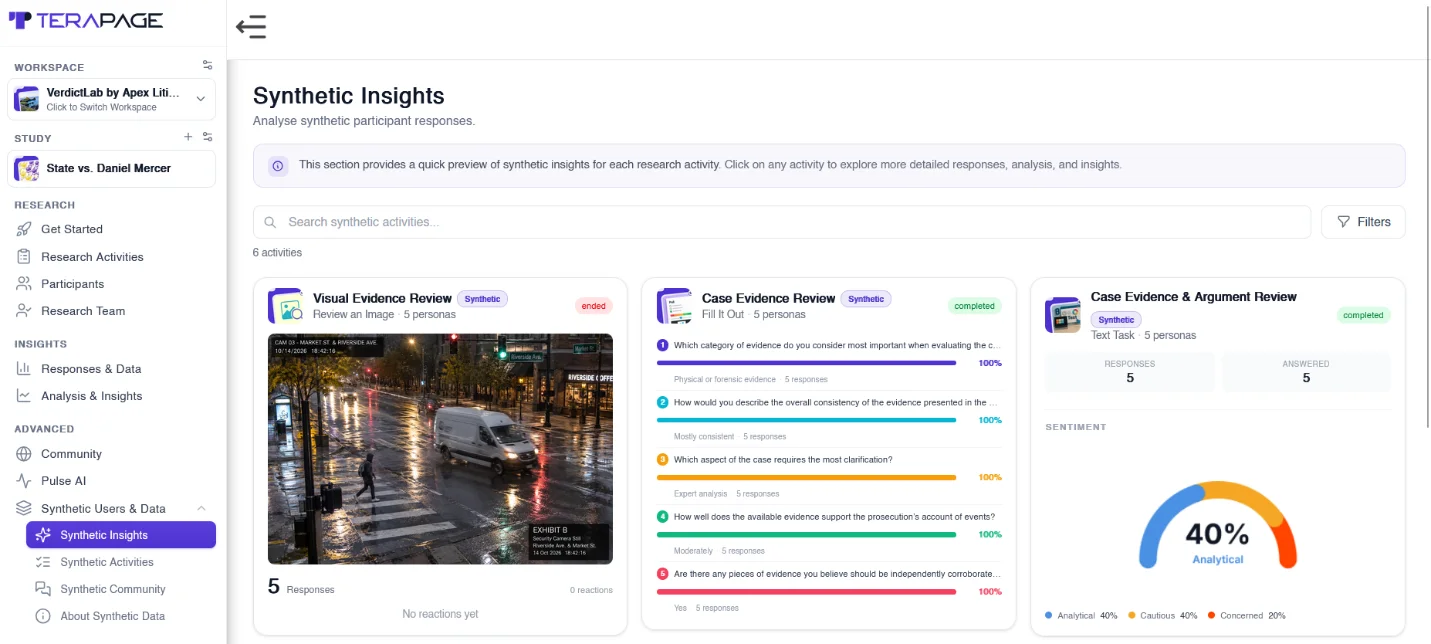Click the Case Evidence & Argument Review activity icon
Viewport: 1431px width, 644px height.
pyautogui.click(x=1063, y=314)
